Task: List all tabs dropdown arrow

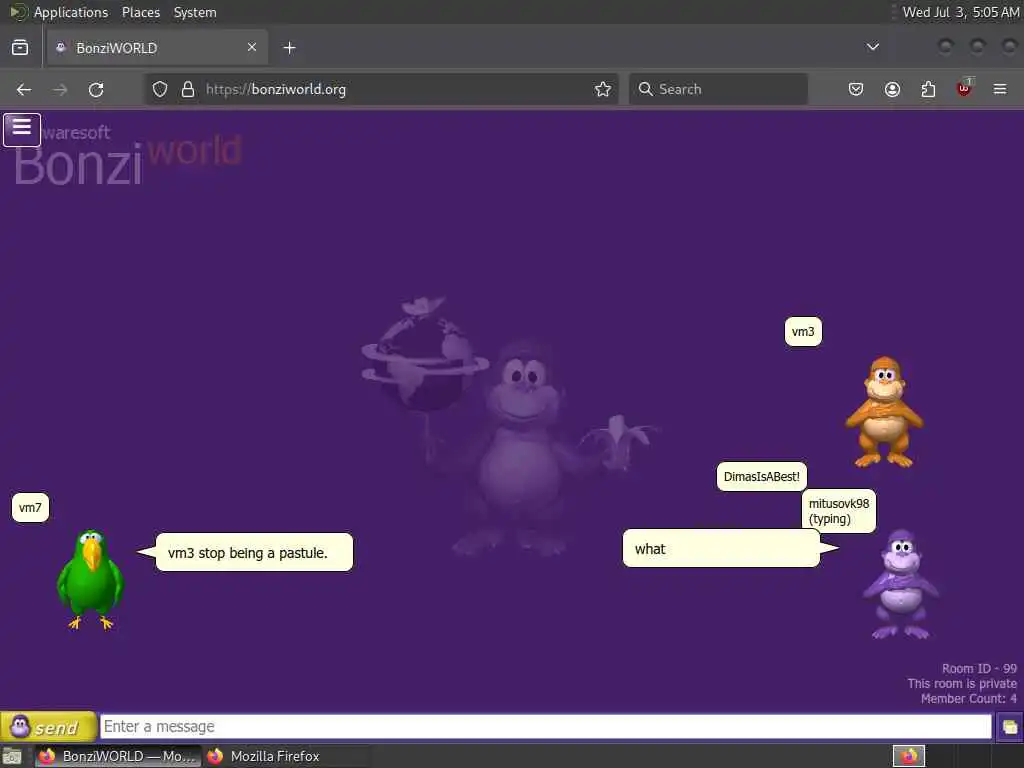Action: coord(872,47)
